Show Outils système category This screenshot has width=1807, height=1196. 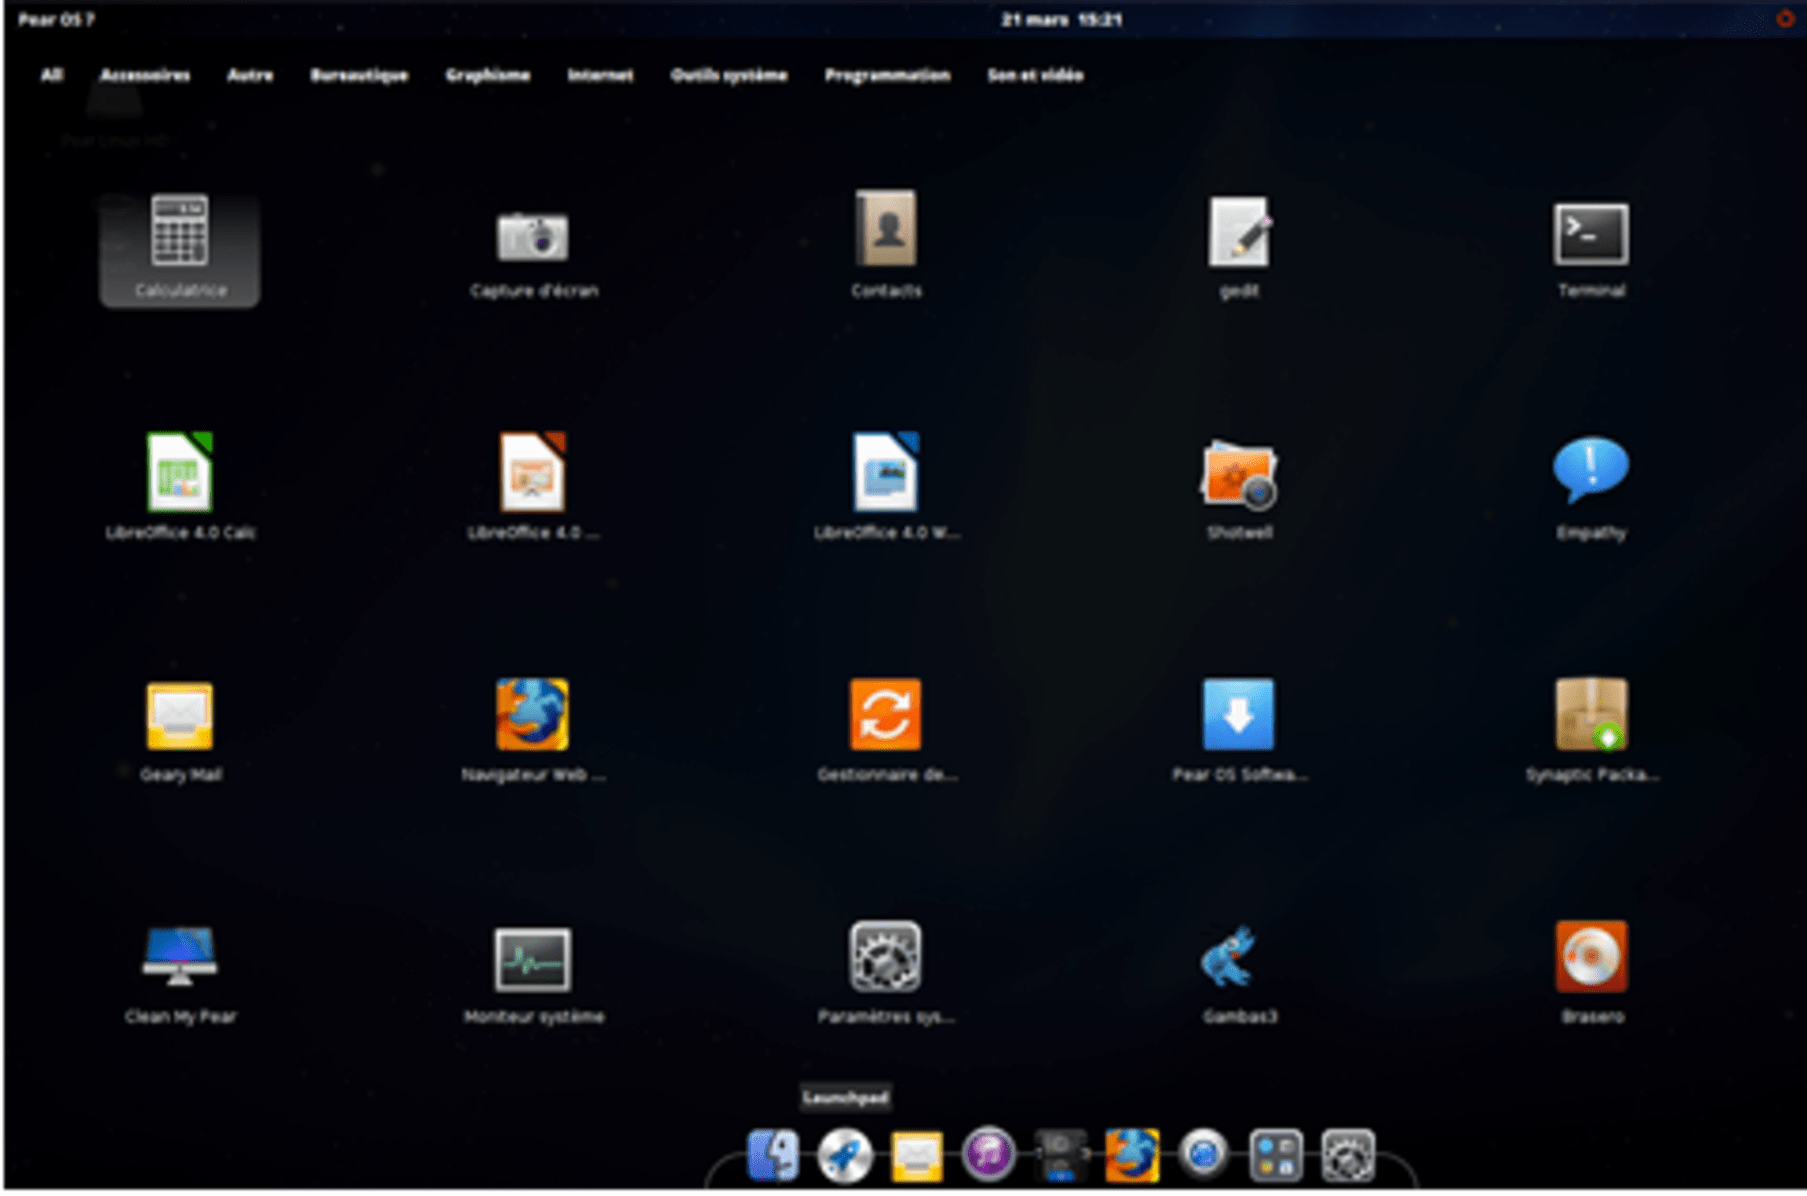pos(729,75)
